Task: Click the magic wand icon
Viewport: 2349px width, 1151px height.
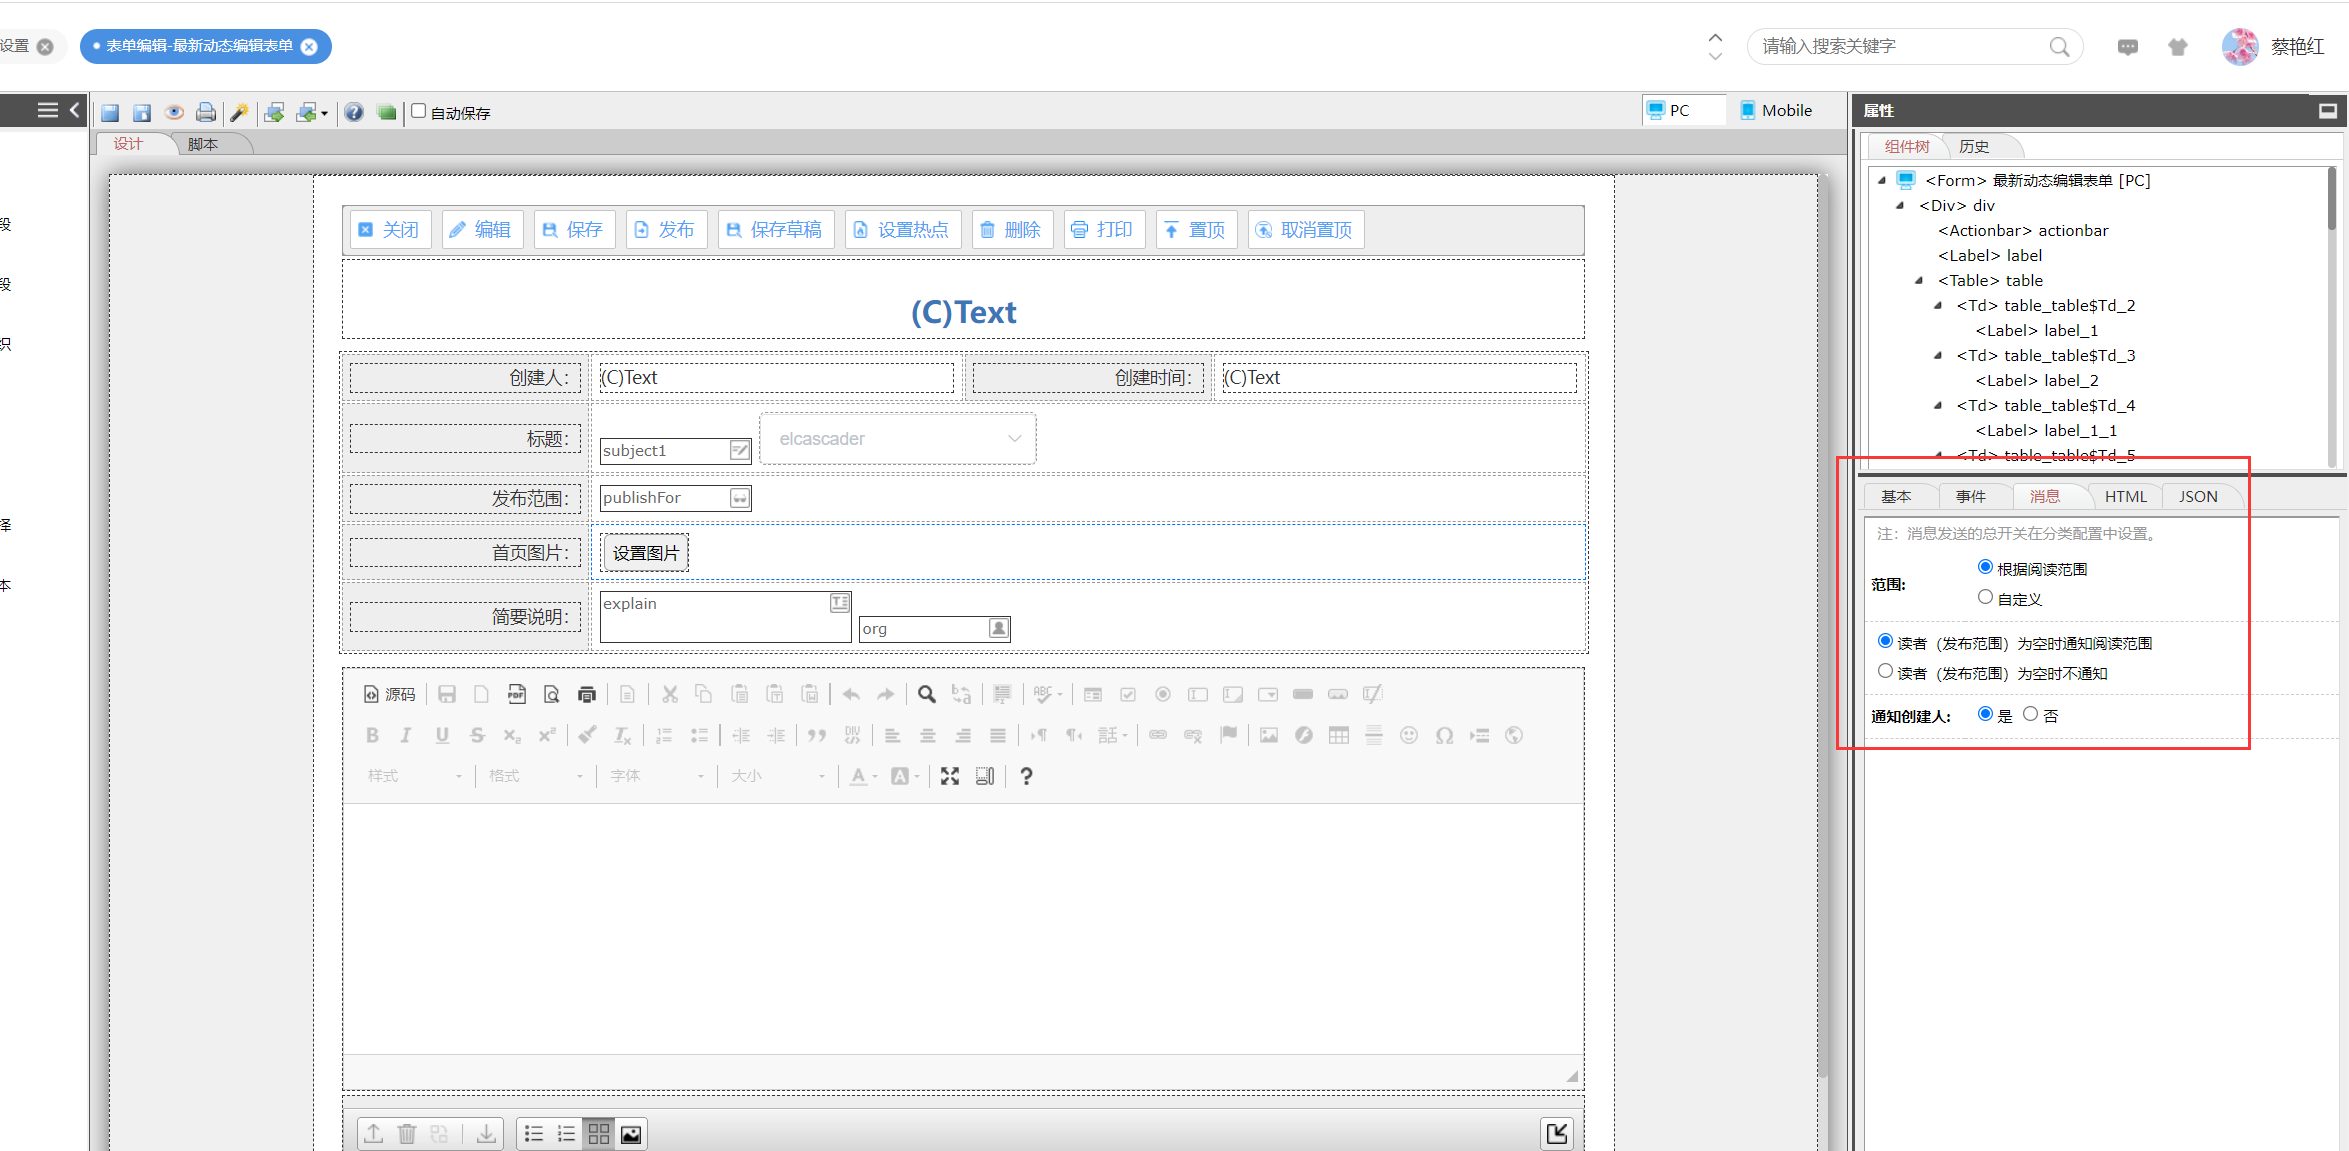Action: [x=239, y=112]
